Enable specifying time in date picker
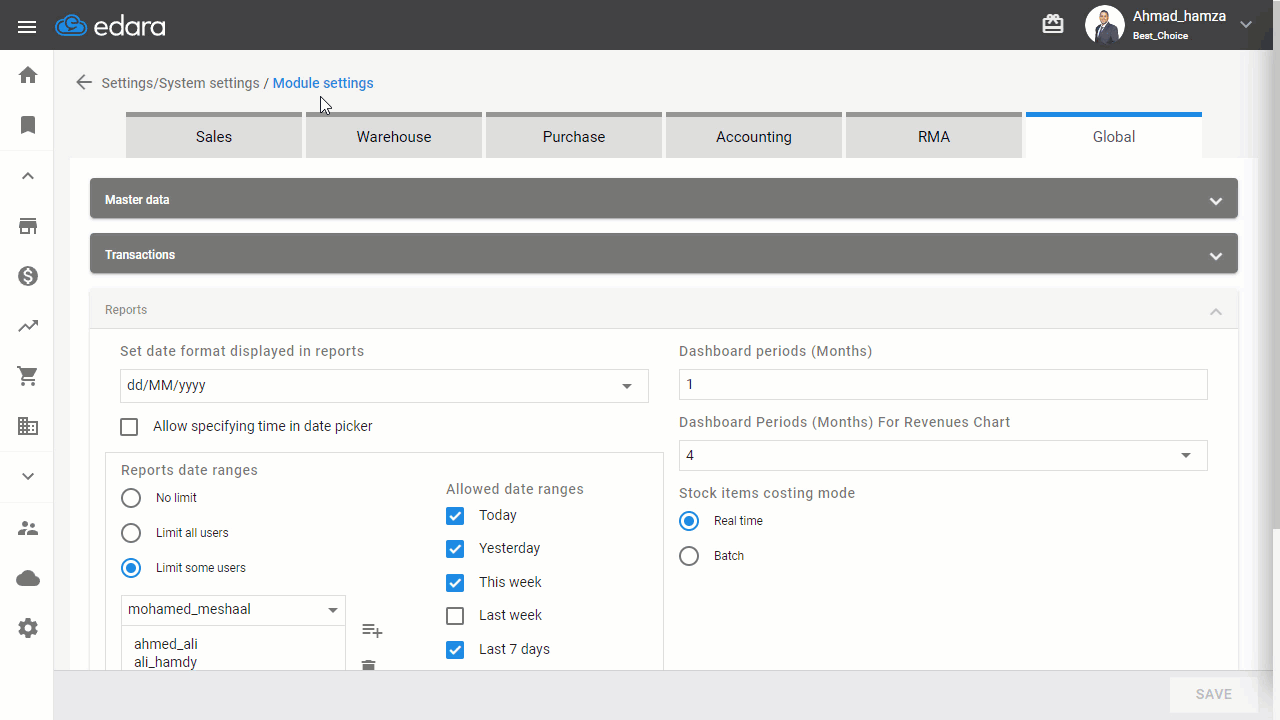The width and height of the screenshot is (1280, 720). point(129,427)
